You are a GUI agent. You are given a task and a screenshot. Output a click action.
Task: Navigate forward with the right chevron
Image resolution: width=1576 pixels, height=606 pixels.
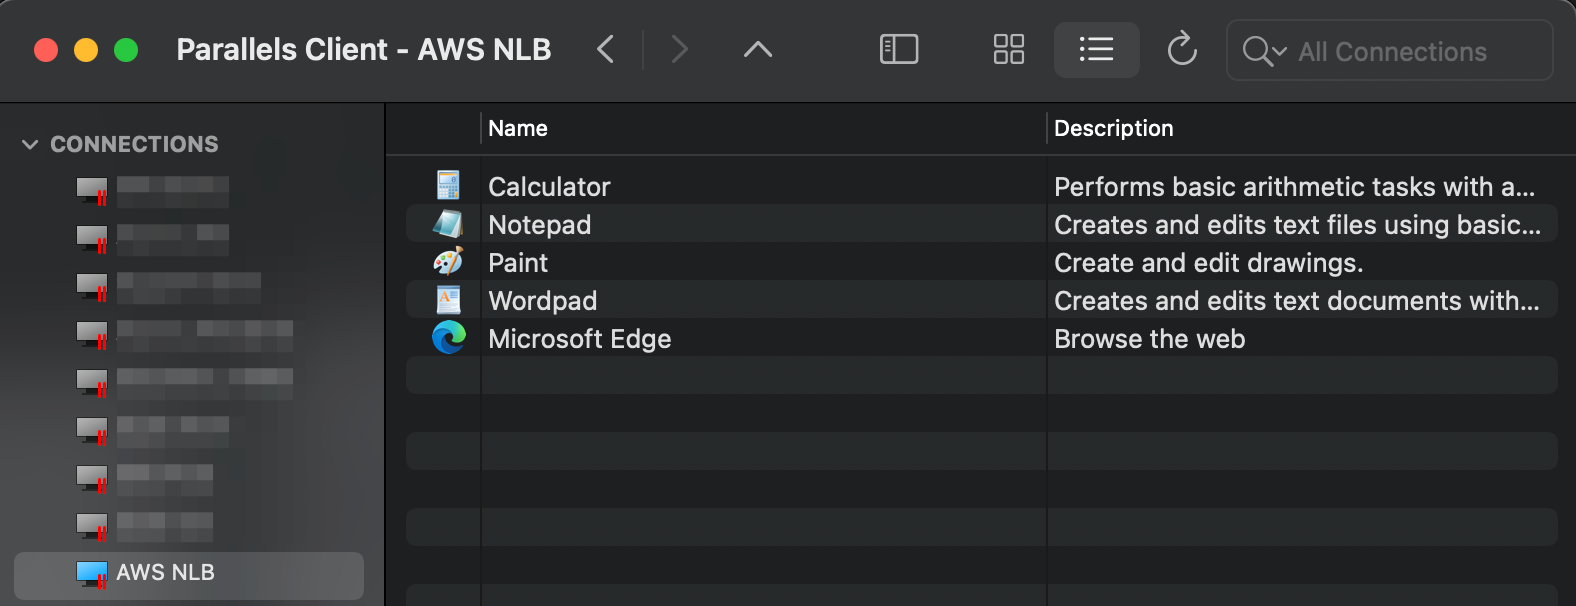coord(680,49)
